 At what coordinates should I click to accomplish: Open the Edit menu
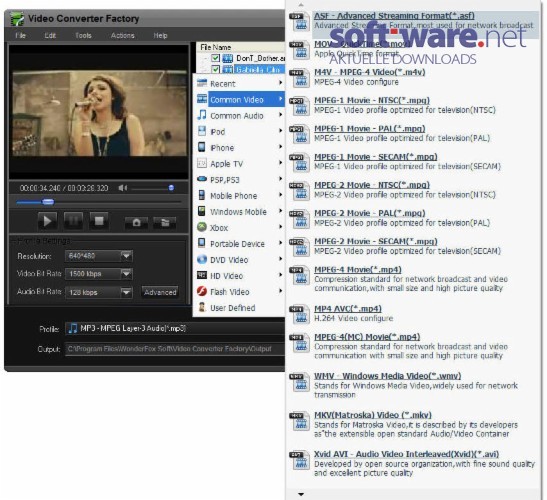point(50,36)
